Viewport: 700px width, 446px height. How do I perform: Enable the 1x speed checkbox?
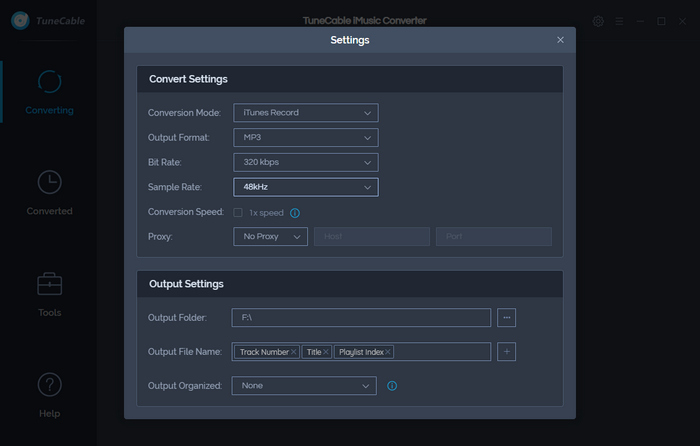click(x=238, y=213)
